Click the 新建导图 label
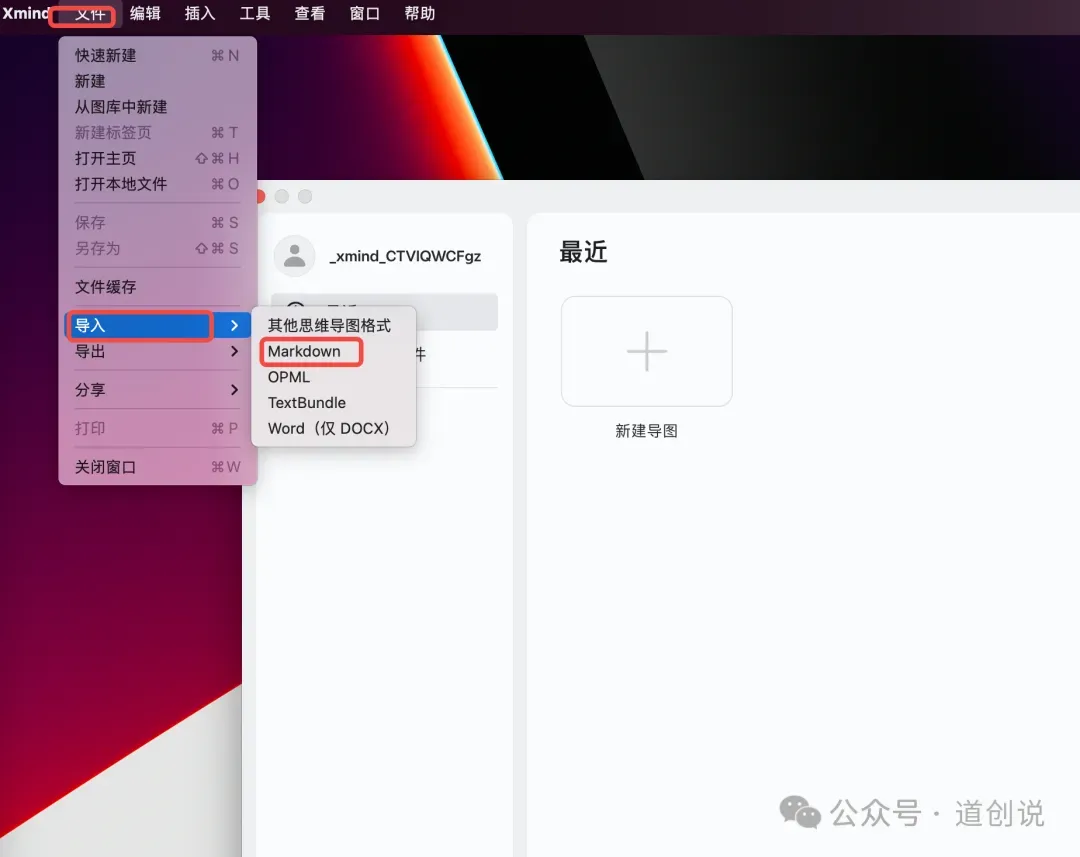 [x=647, y=431]
